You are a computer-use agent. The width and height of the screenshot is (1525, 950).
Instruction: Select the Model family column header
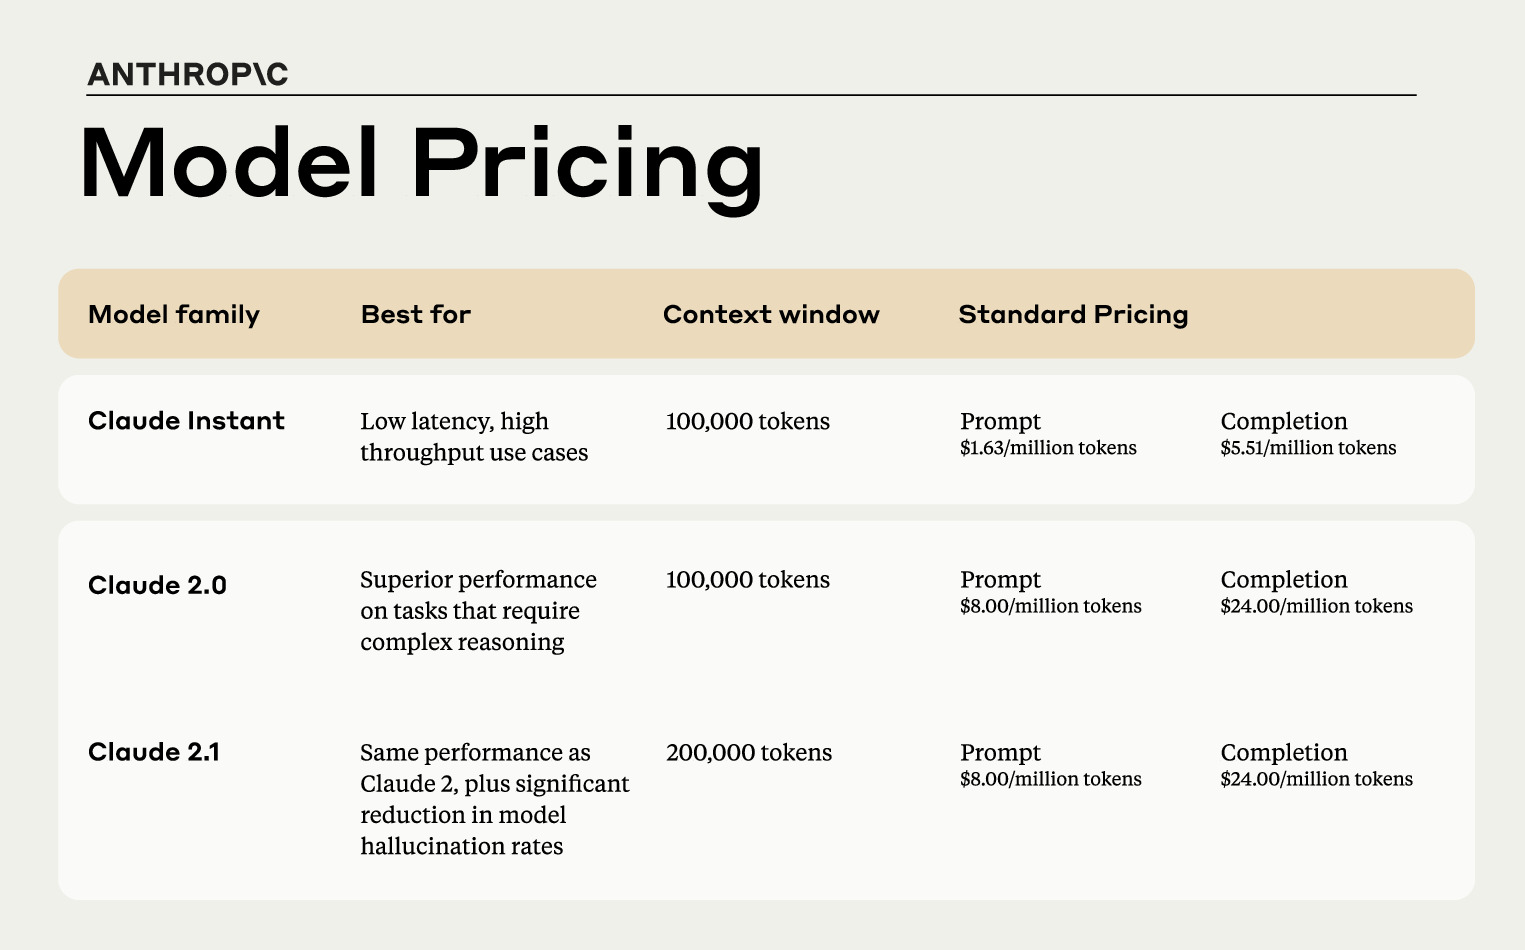[174, 315]
